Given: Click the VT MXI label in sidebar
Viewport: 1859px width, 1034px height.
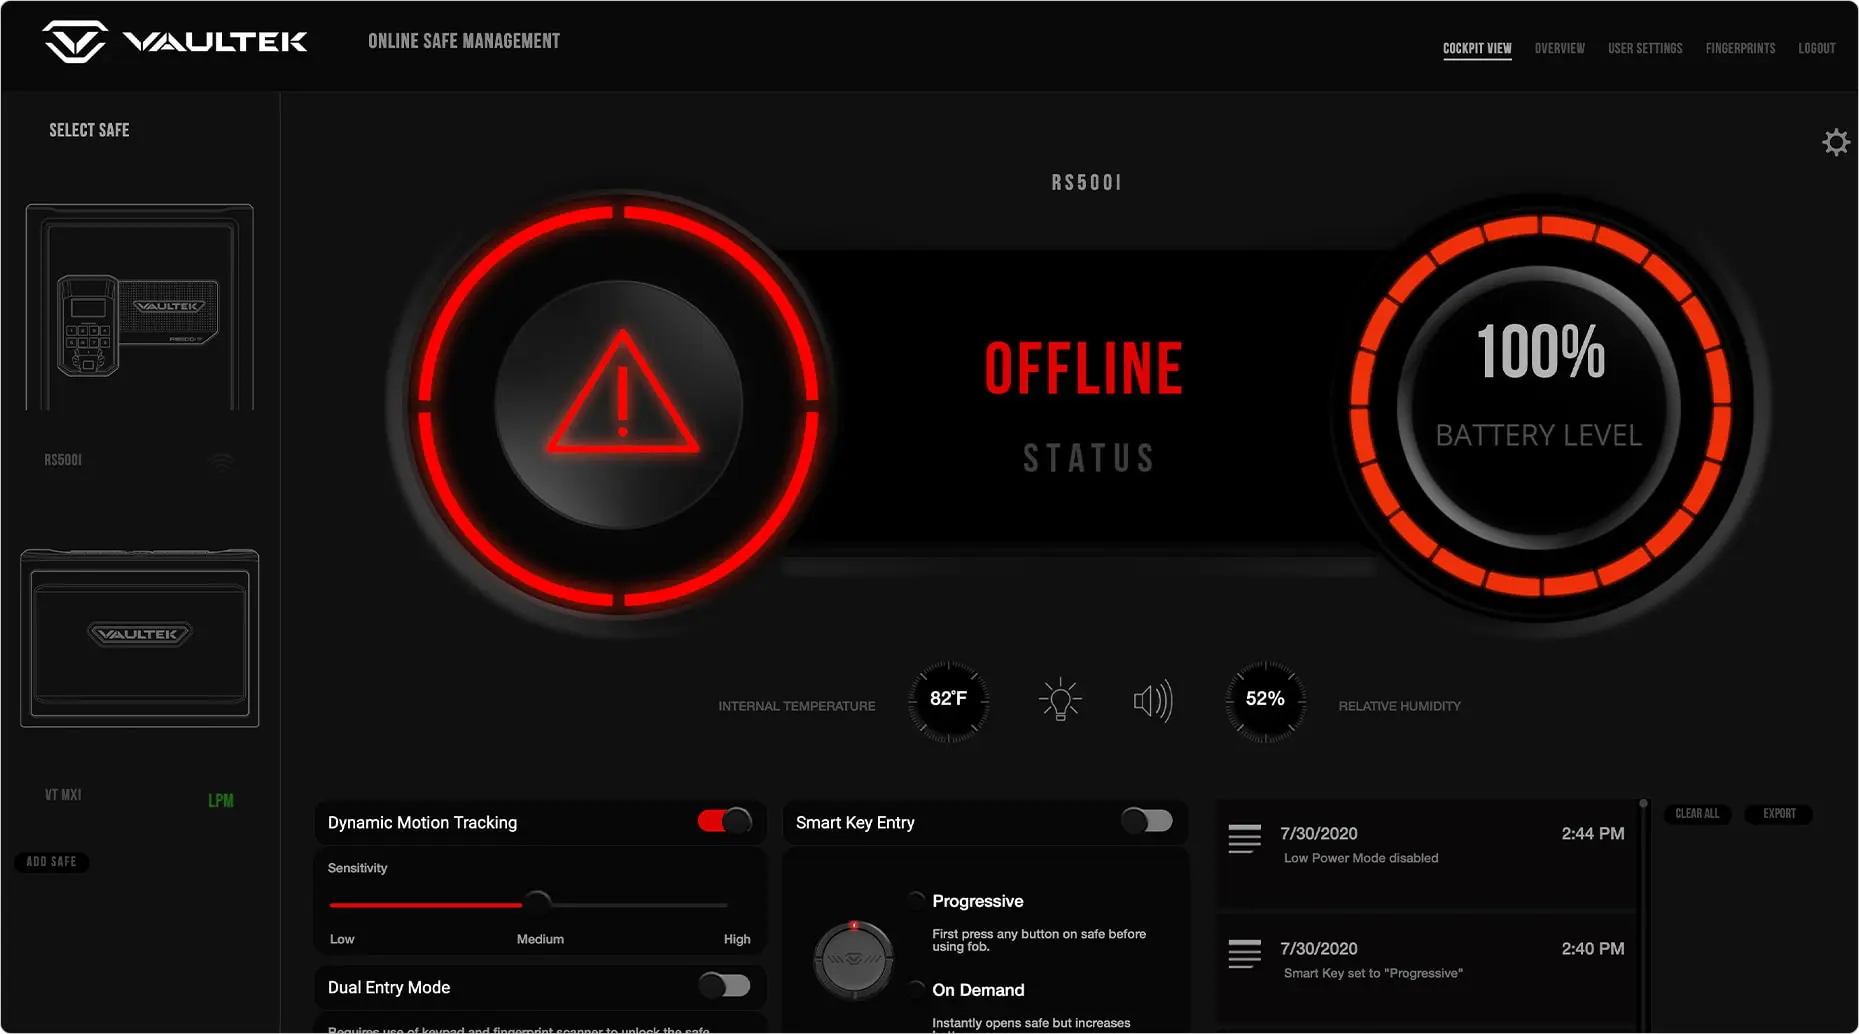Looking at the screenshot, I should [x=63, y=795].
